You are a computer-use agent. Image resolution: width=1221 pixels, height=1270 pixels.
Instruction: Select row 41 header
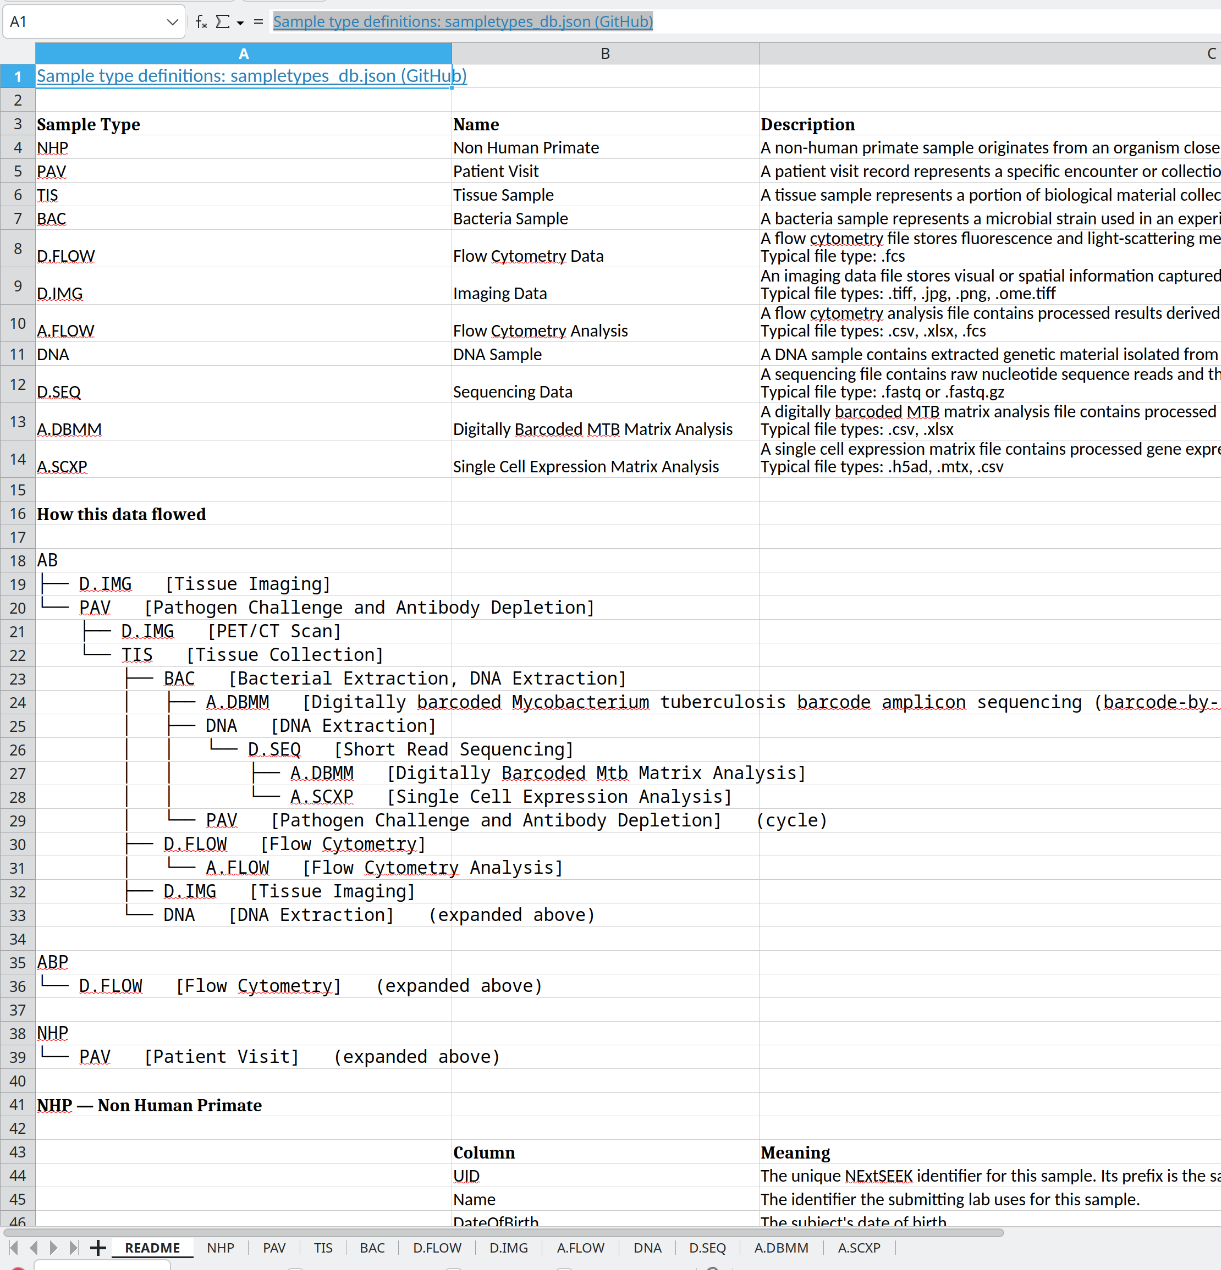[17, 1105]
